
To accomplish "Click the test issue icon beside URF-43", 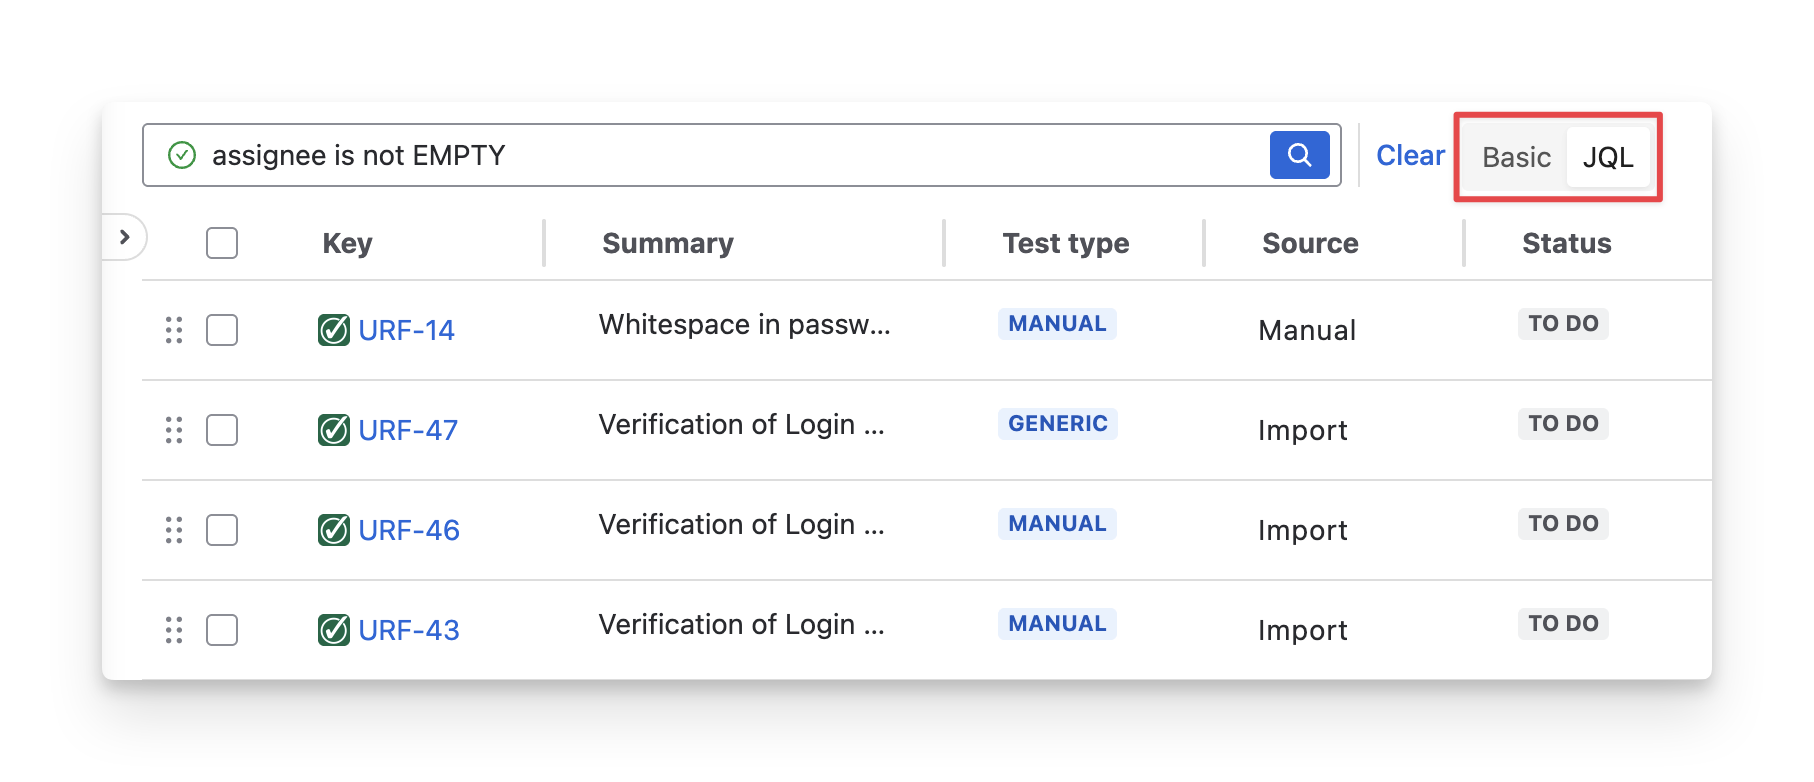I will coord(334,630).
